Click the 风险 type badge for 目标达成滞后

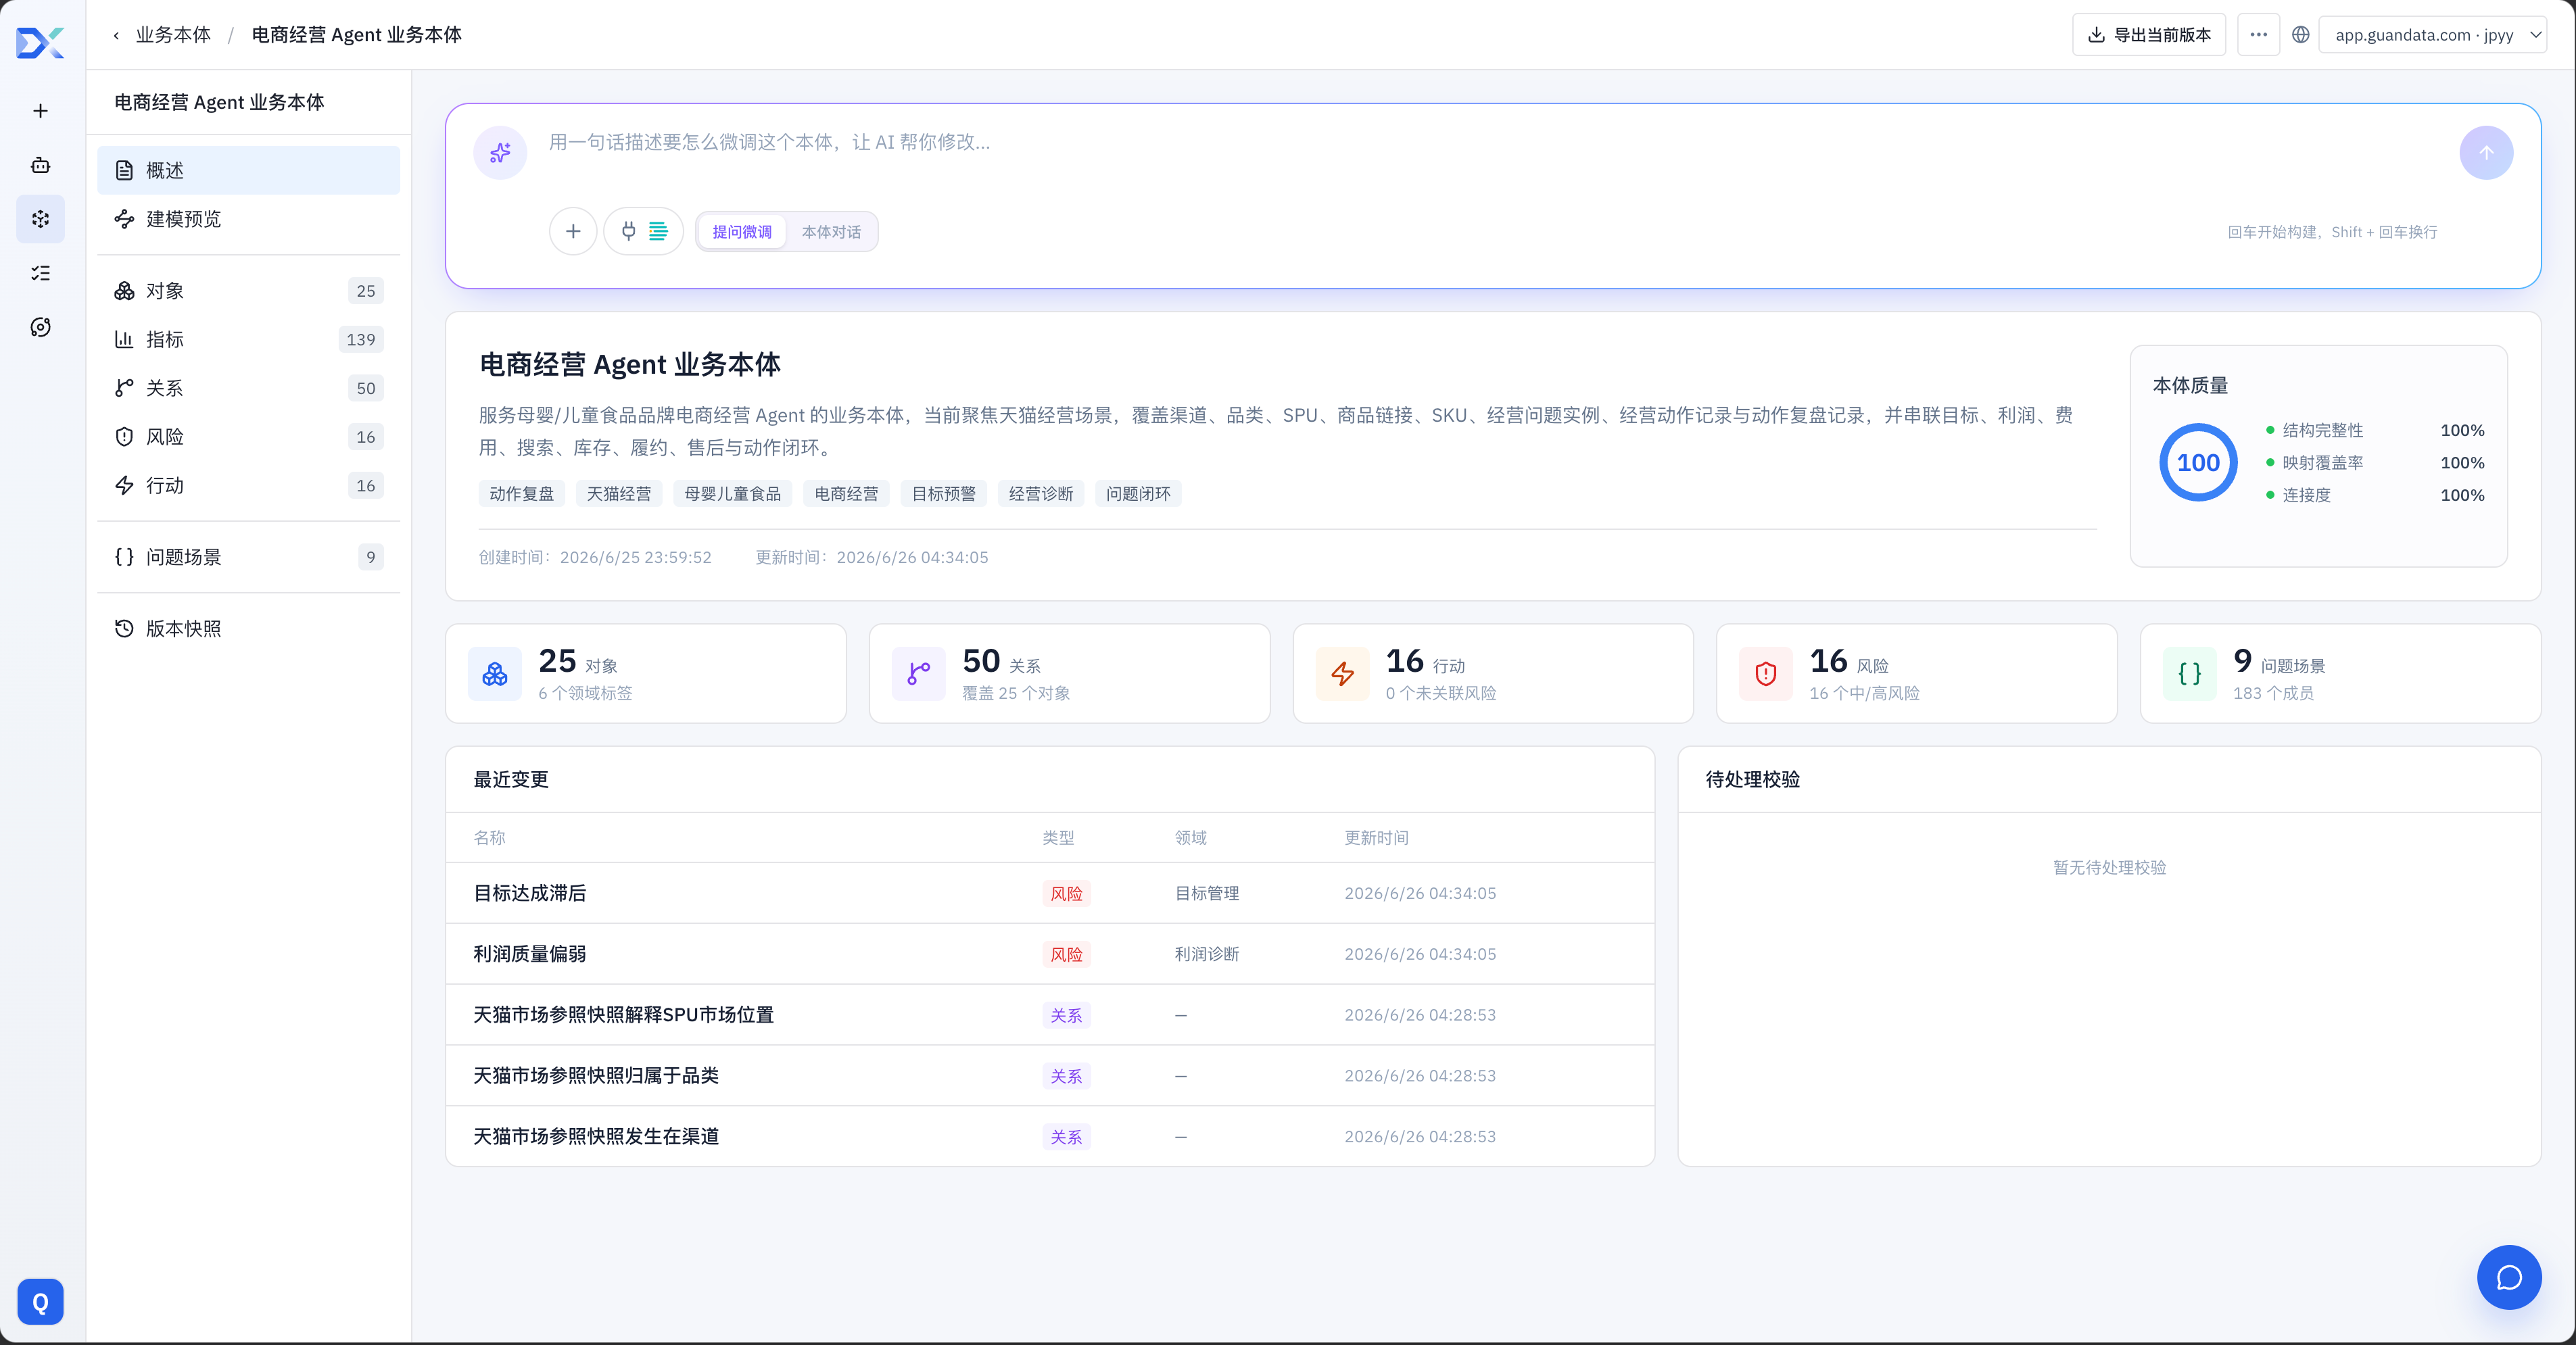[x=1066, y=894]
